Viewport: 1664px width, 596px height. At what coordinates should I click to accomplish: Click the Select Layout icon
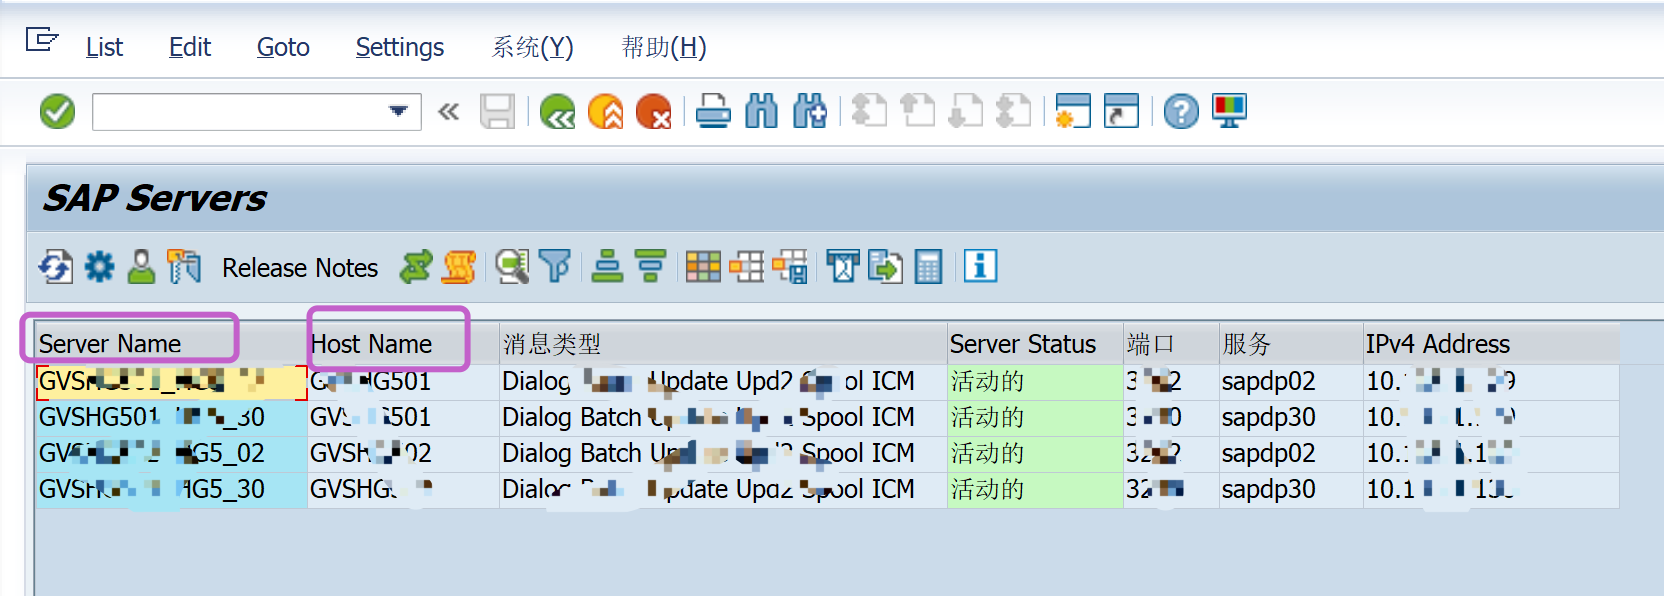746,267
